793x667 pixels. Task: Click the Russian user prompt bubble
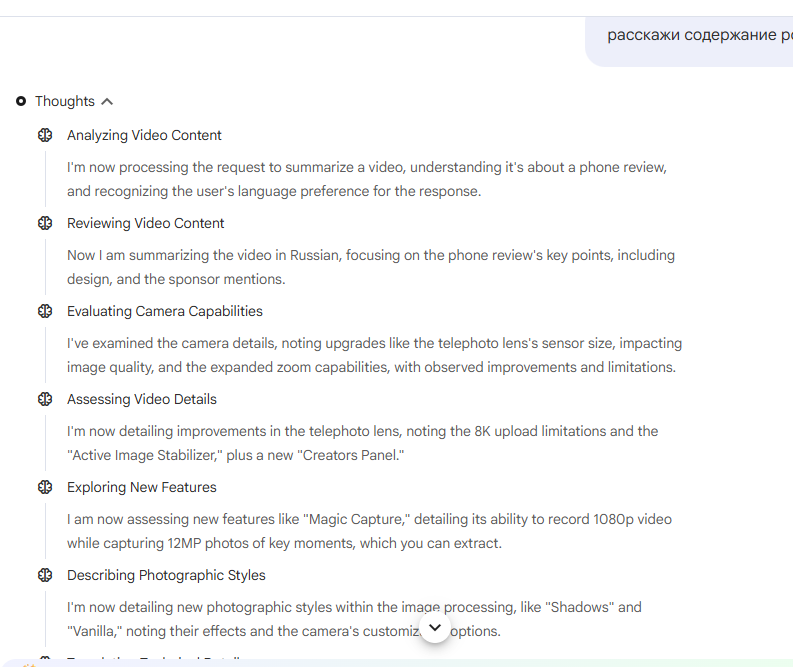(x=689, y=41)
